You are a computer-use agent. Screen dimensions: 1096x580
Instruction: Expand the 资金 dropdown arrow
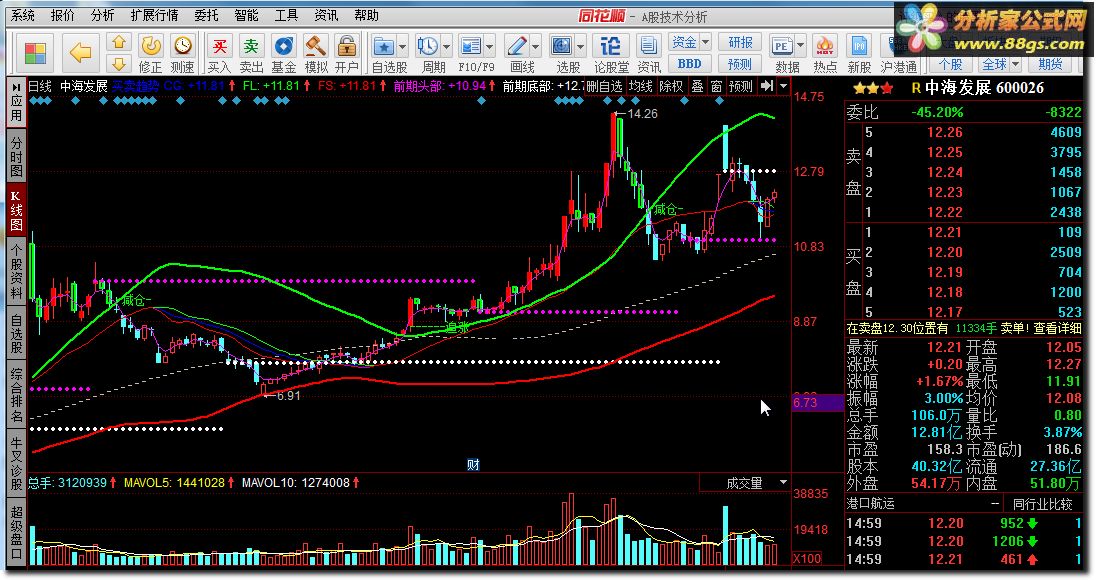click(x=705, y=42)
